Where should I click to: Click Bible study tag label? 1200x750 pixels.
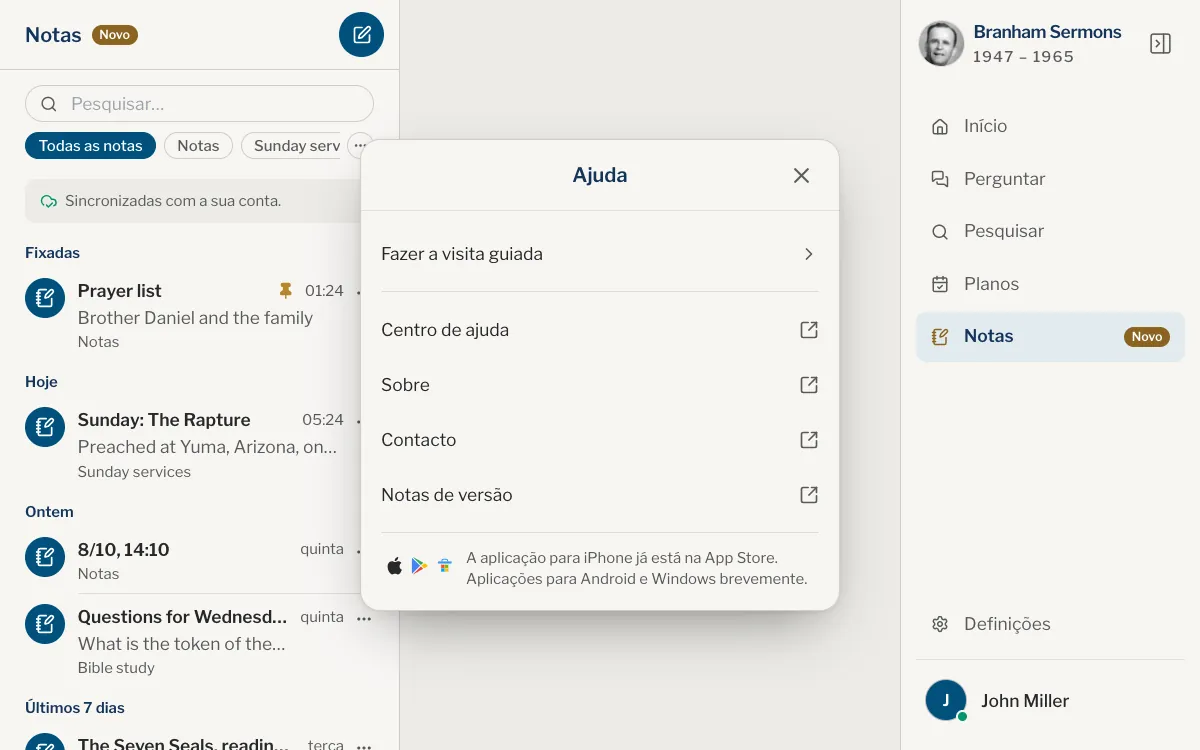coord(116,668)
